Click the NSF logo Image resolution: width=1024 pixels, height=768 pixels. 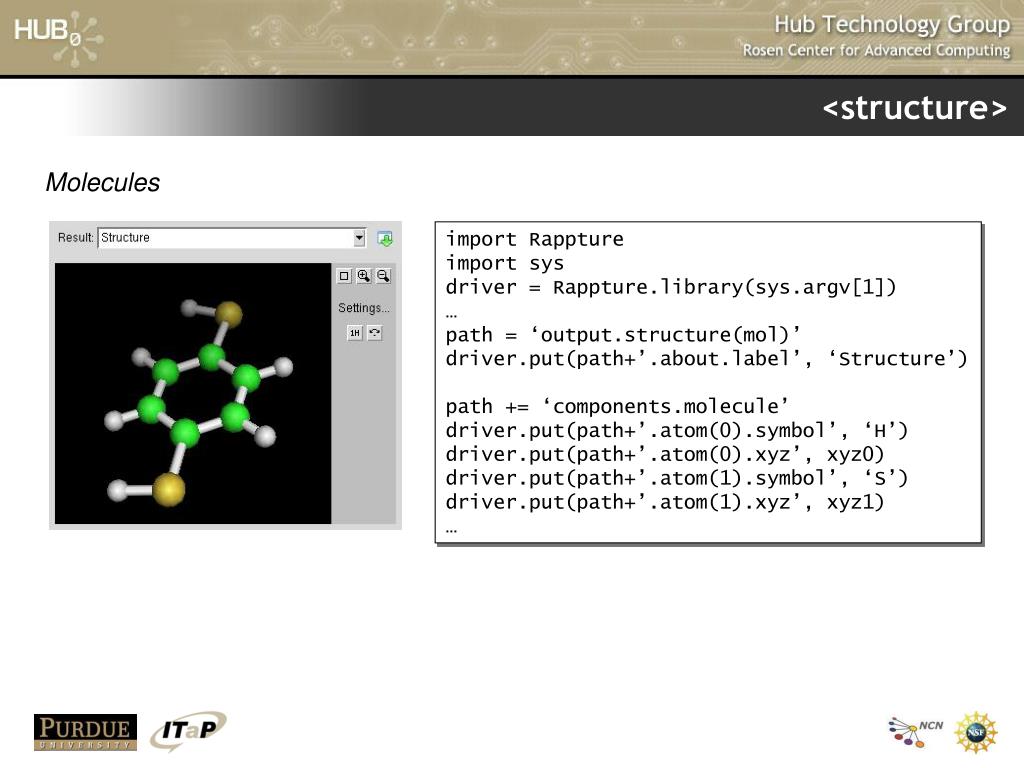point(976,732)
